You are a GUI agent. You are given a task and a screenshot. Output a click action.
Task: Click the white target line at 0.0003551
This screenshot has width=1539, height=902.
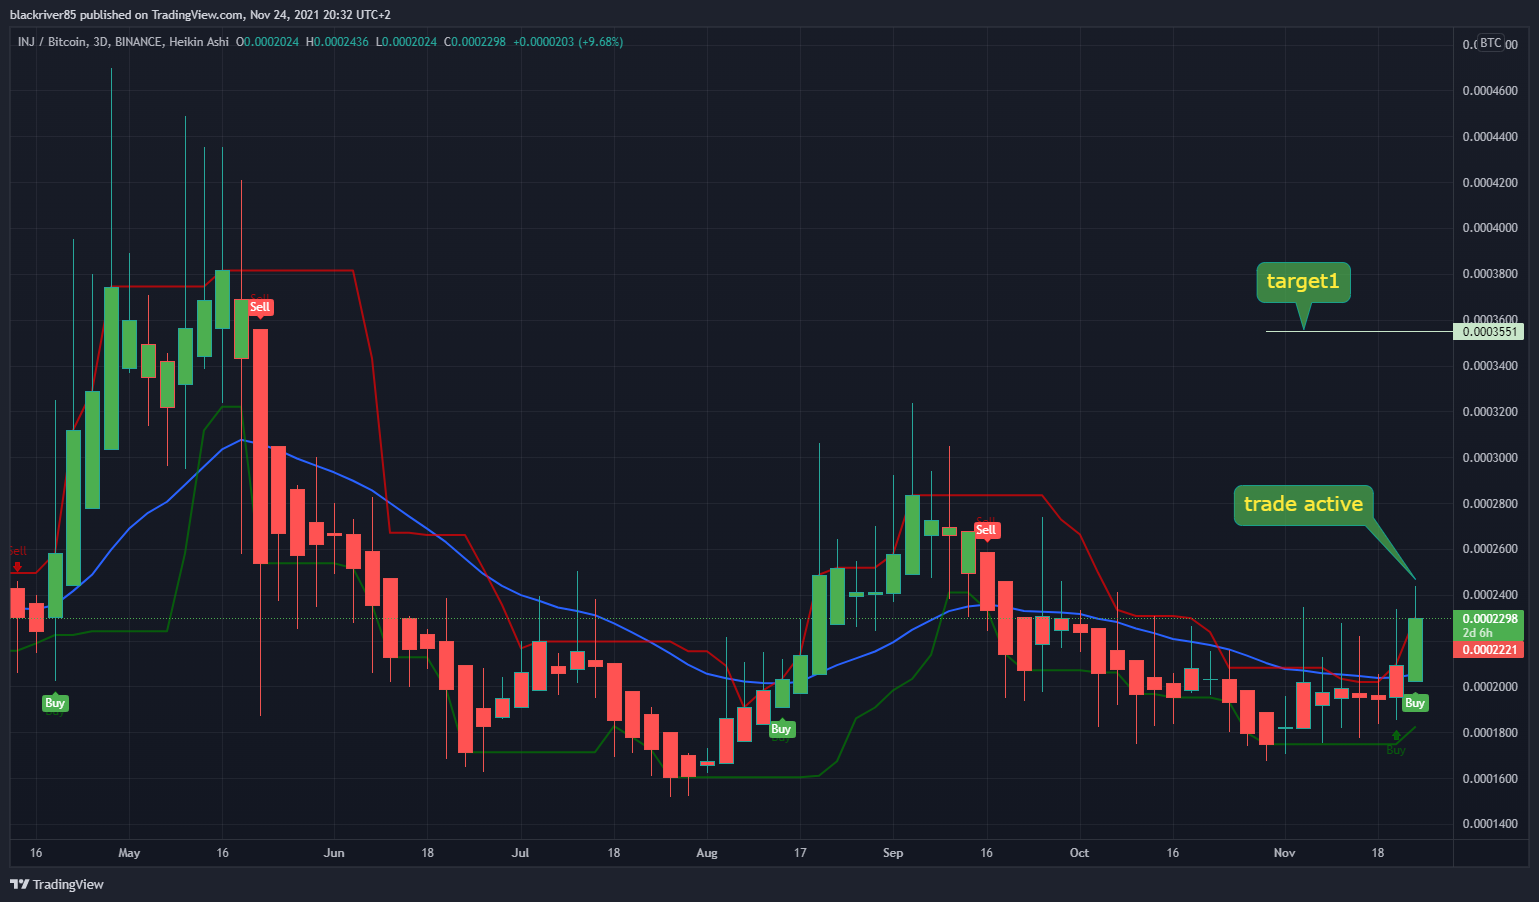(x=1359, y=331)
